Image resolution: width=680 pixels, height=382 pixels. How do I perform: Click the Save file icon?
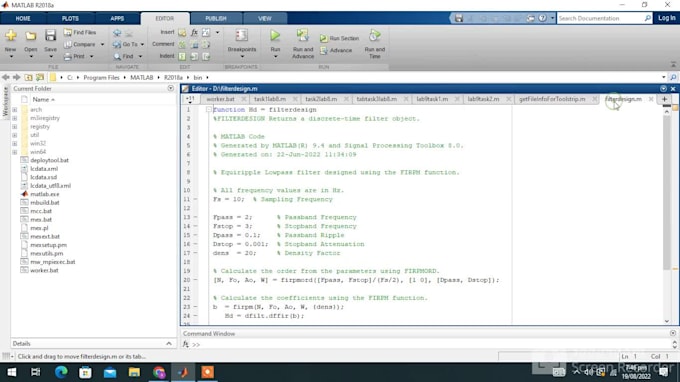[50, 36]
